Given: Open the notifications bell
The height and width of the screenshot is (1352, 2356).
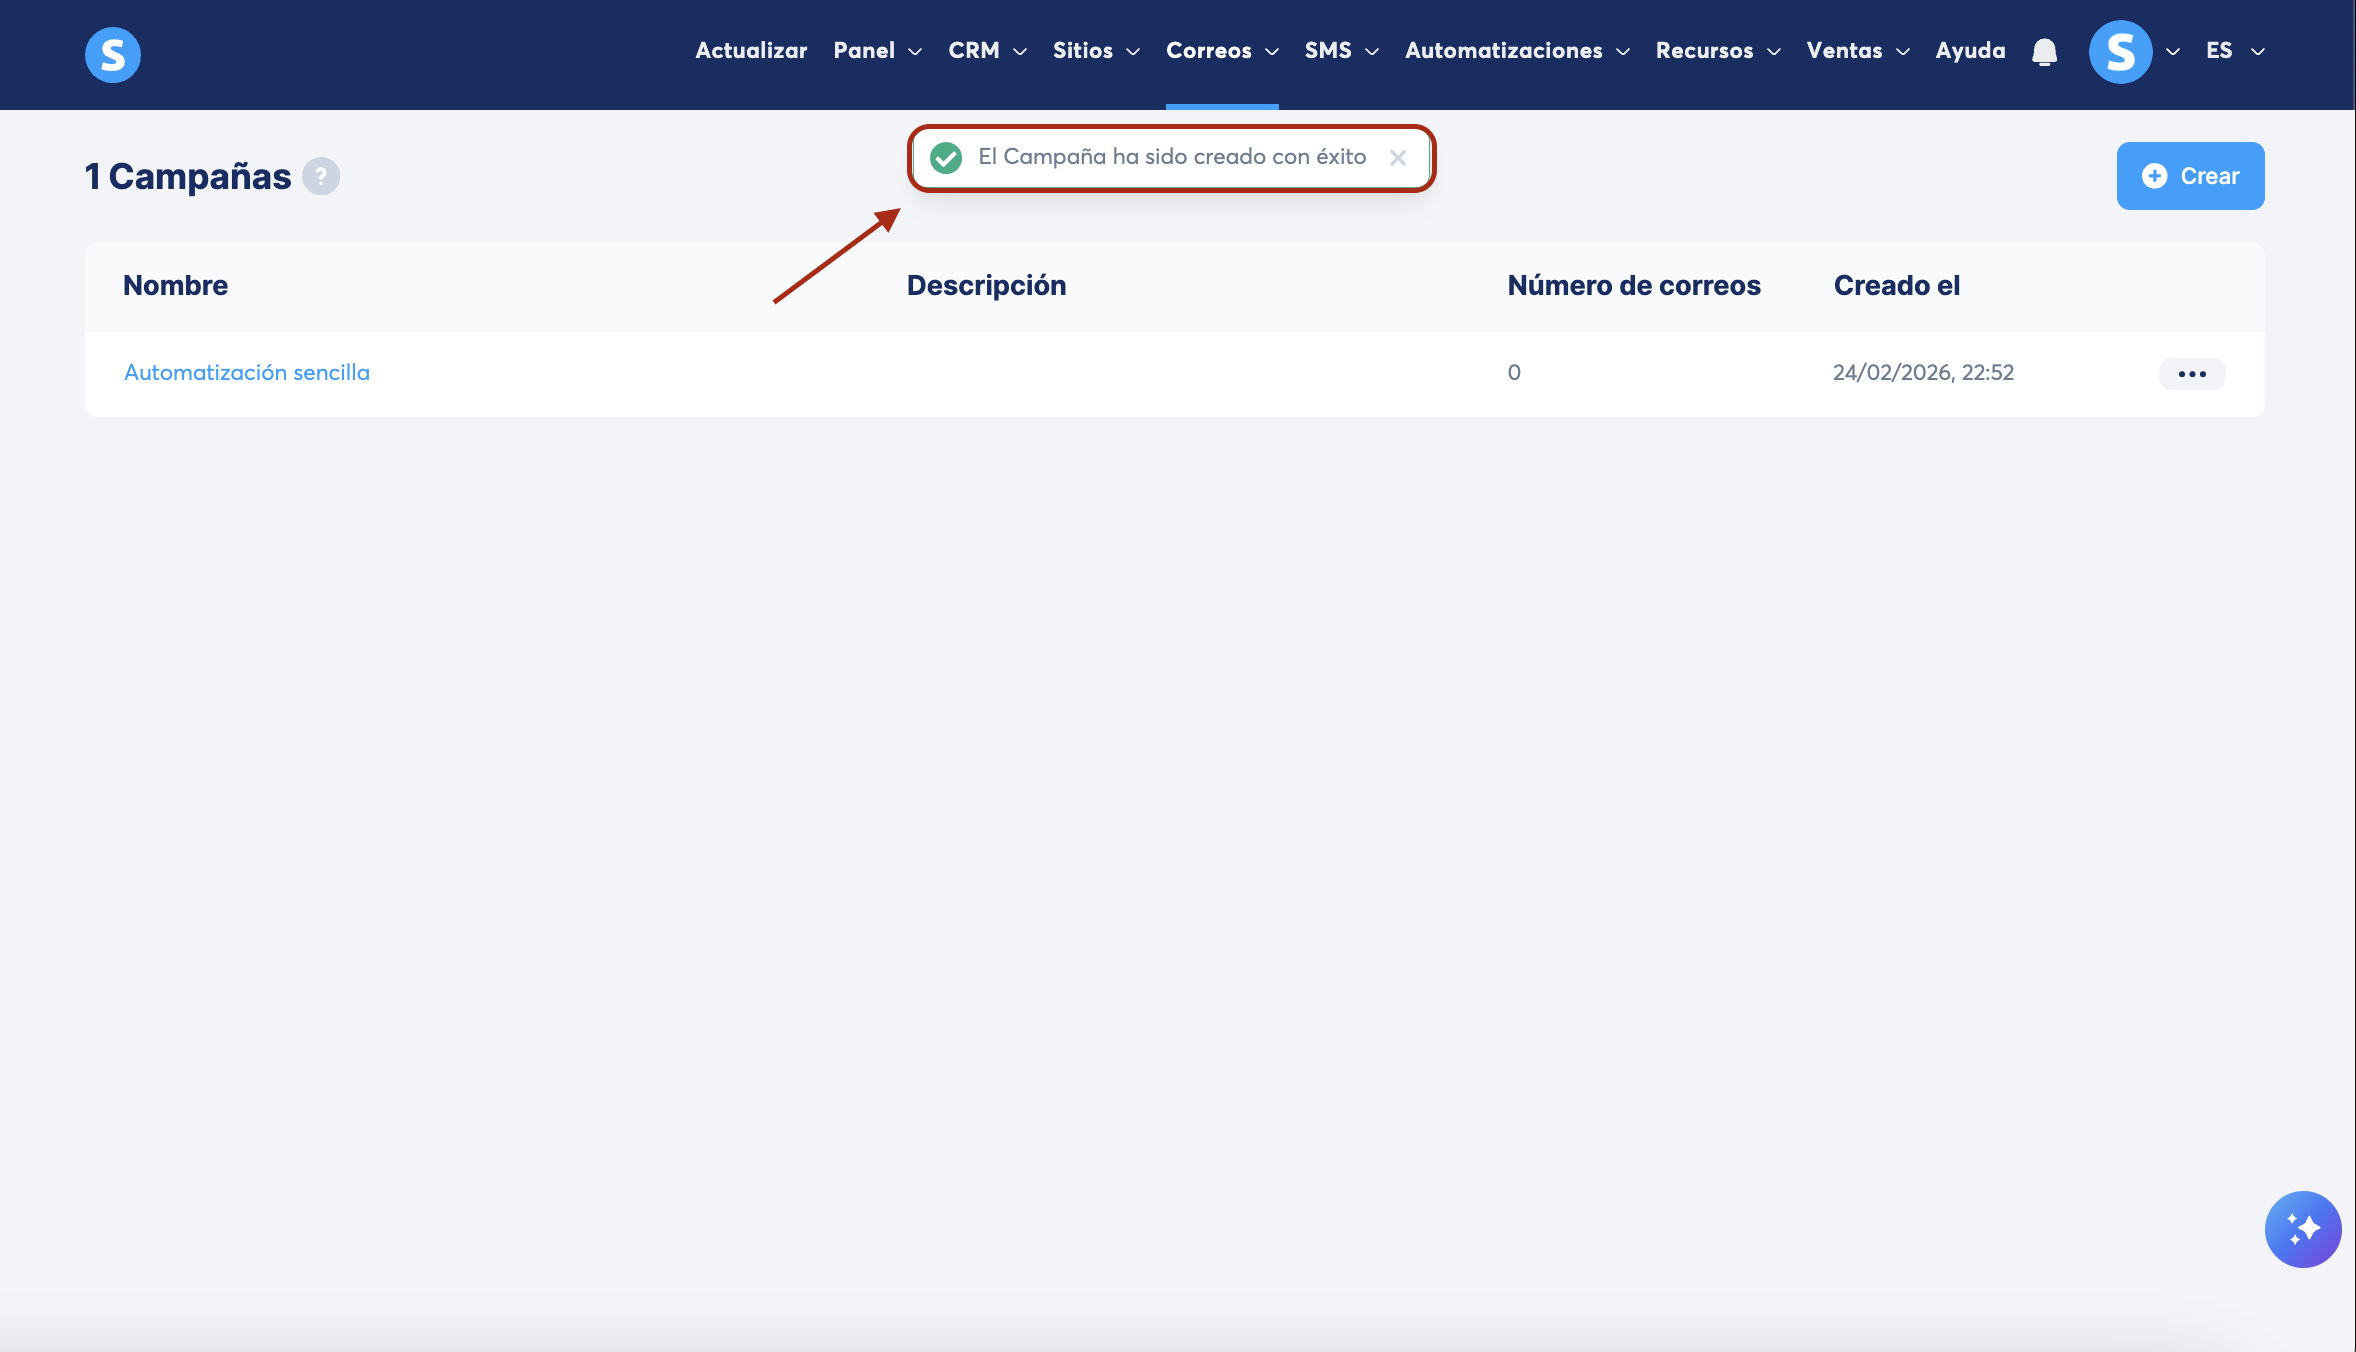Looking at the screenshot, I should [2044, 52].
